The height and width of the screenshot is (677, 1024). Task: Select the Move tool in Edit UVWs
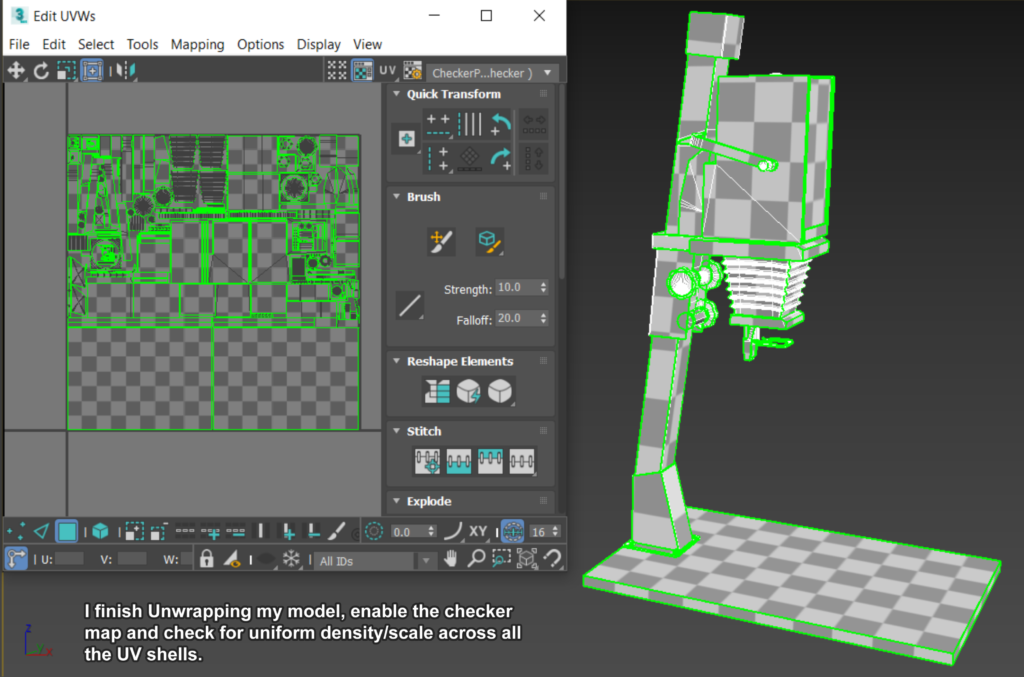(x=18, y=70)
